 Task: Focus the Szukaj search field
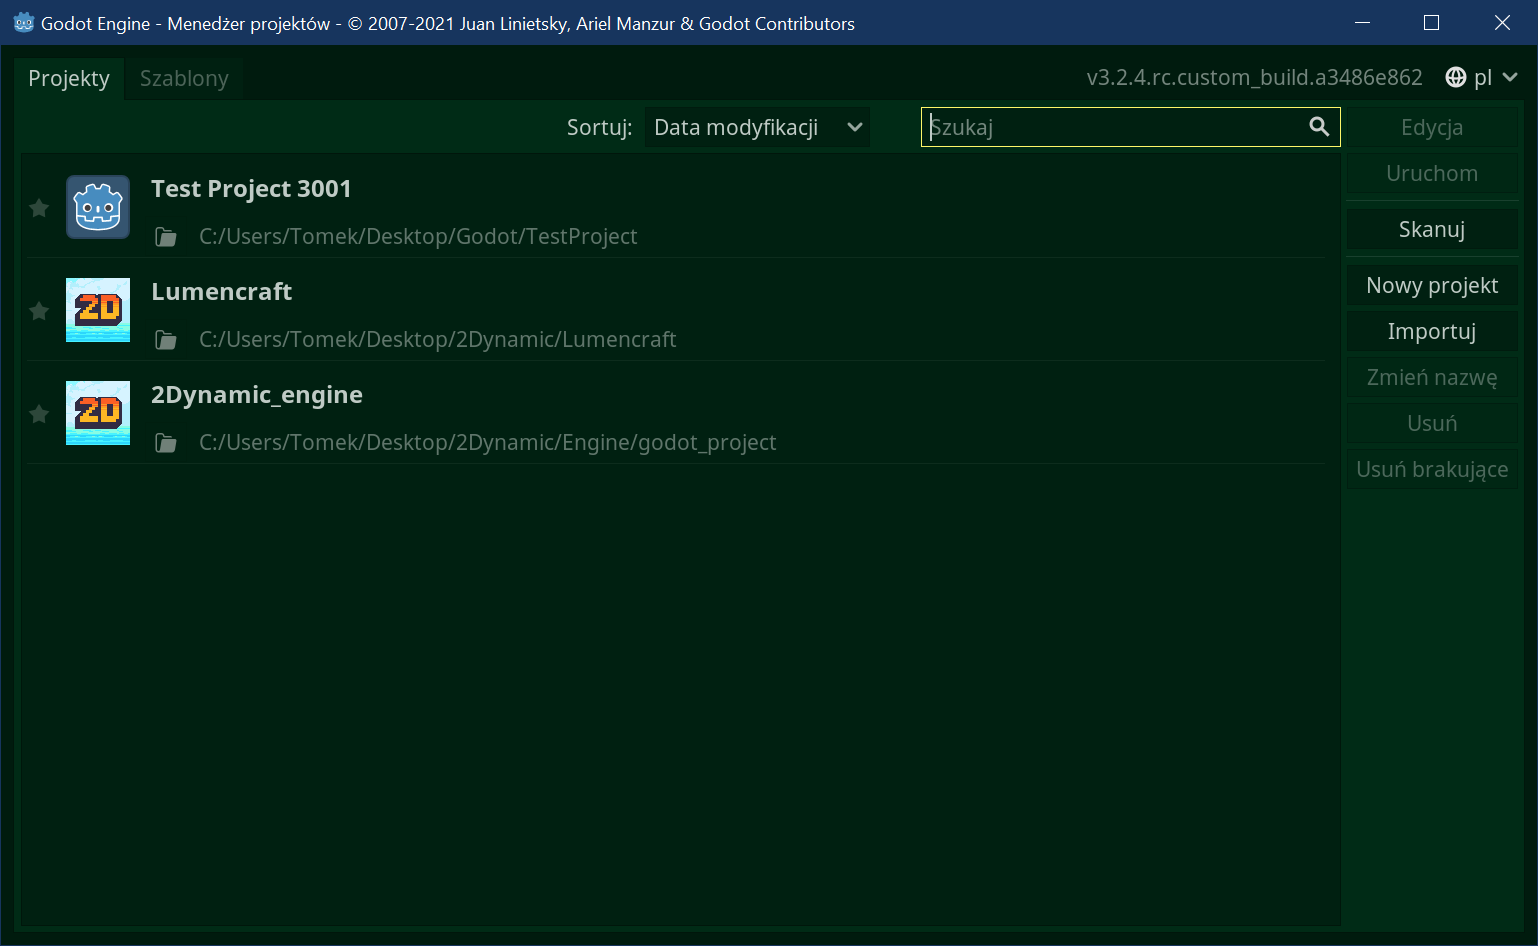click(x=1130, y=127)
